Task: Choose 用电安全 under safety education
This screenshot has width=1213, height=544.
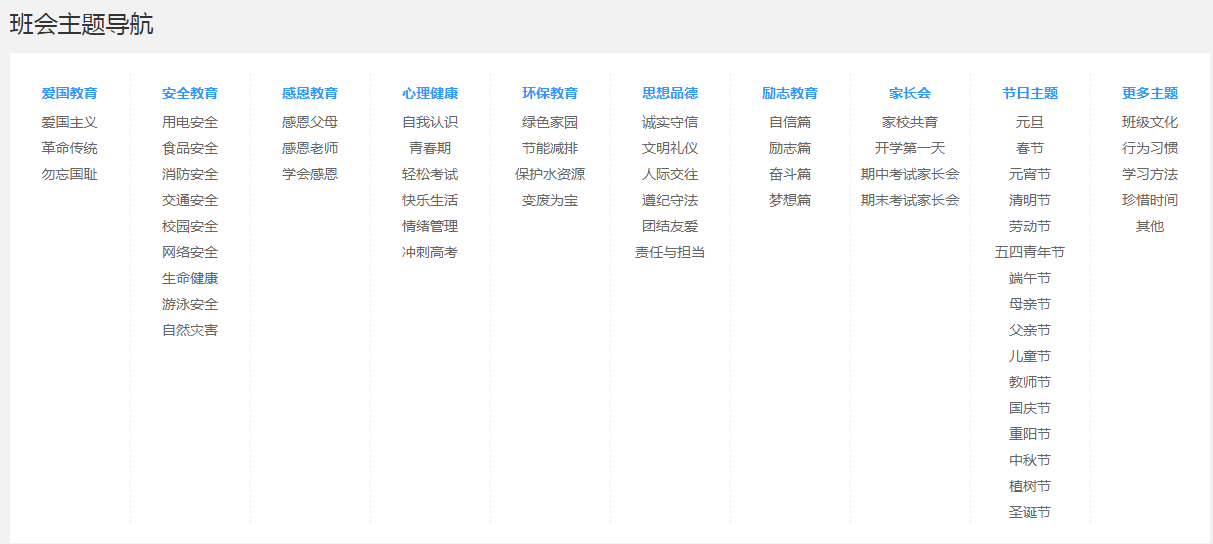Action: click(x=190, y=122)
